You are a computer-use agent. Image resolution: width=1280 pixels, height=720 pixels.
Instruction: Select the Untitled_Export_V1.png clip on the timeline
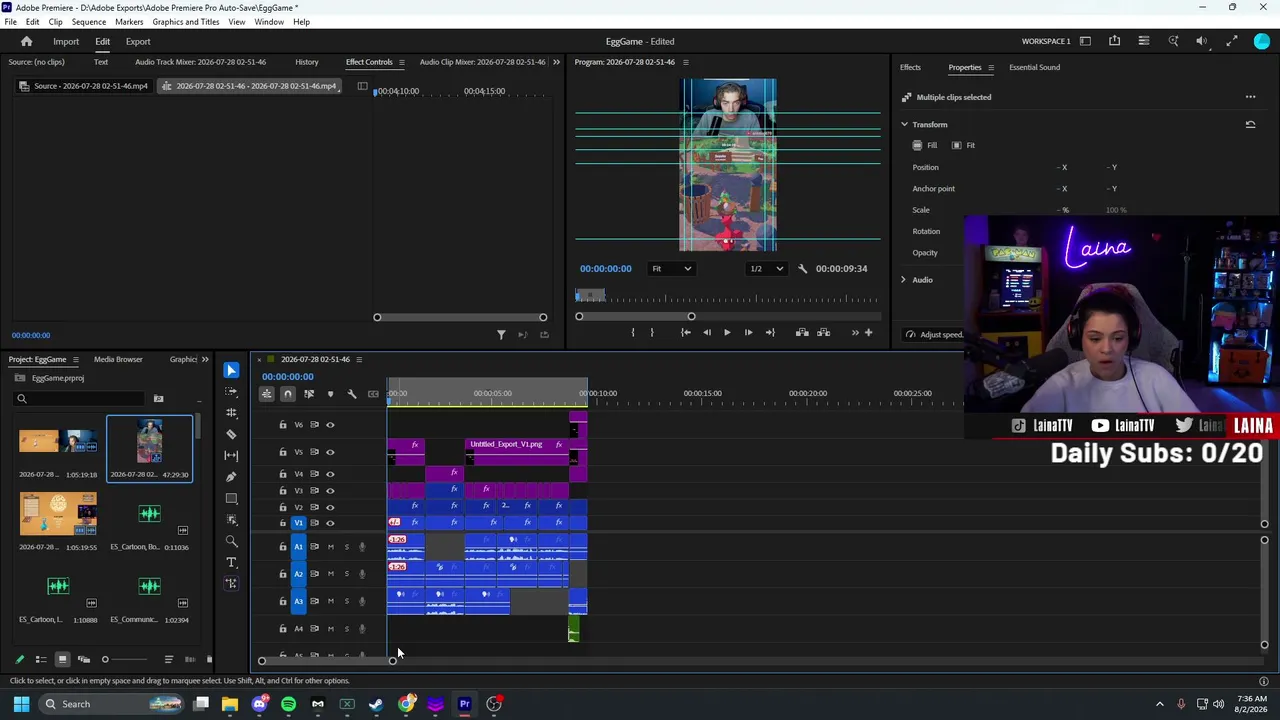(x=517, y=451)
